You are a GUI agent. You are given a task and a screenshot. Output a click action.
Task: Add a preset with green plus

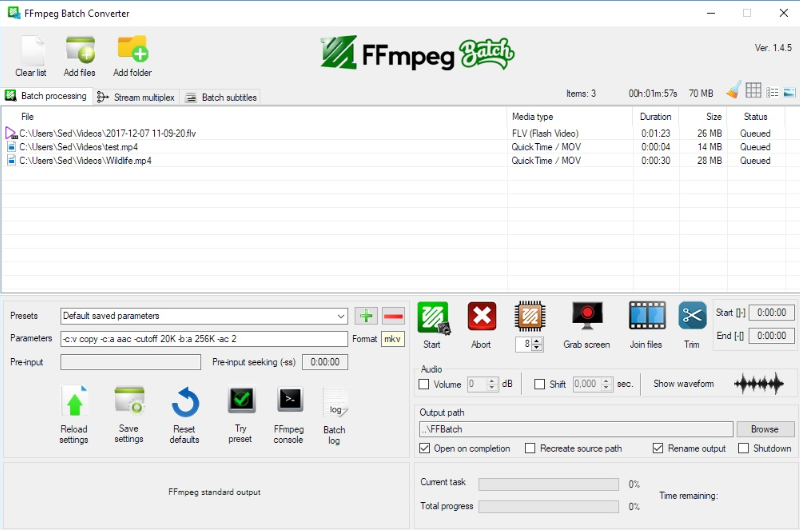[x=366, y=316]
